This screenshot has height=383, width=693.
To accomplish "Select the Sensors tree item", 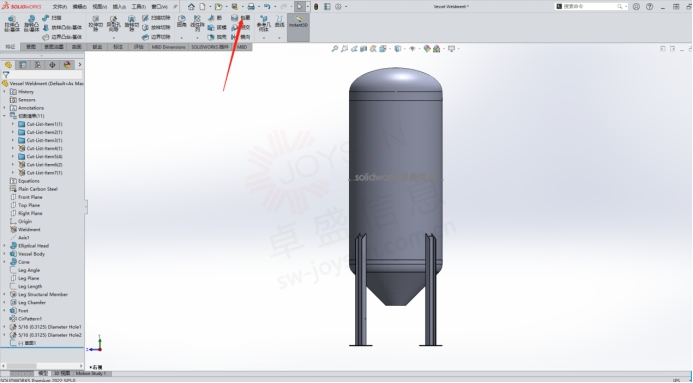I will click(x=27, y=100).
